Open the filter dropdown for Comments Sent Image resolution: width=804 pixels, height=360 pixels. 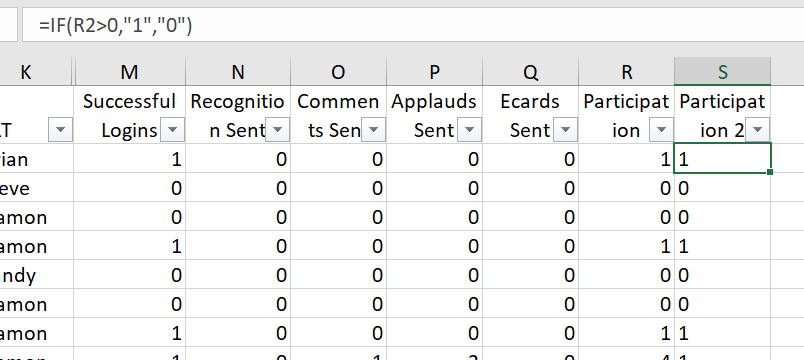pos(373,130)
